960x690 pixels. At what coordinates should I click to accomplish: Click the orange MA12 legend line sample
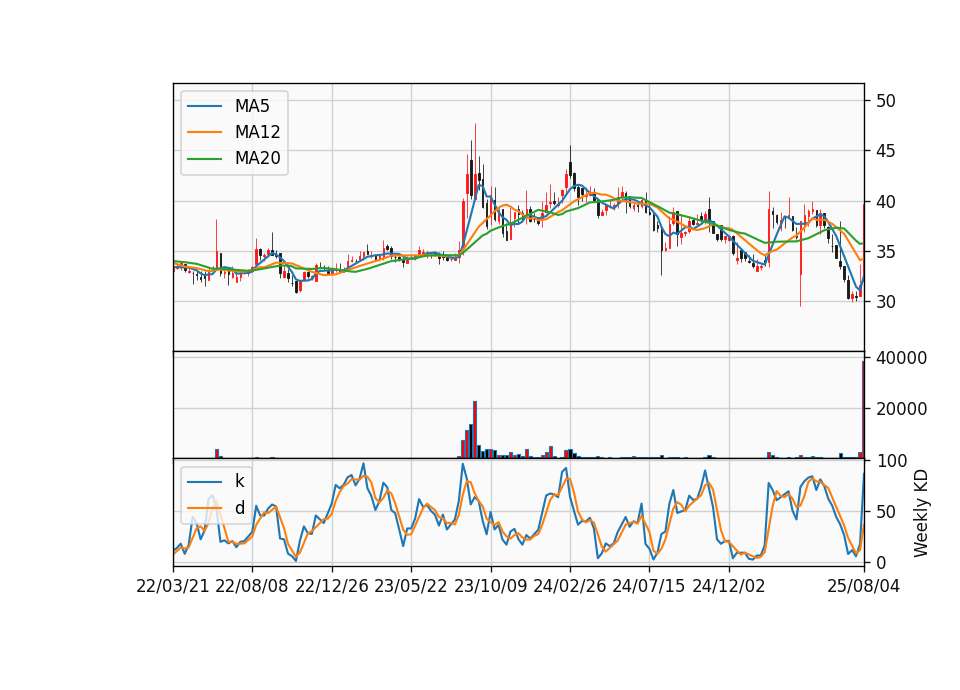tap(204, 132)
